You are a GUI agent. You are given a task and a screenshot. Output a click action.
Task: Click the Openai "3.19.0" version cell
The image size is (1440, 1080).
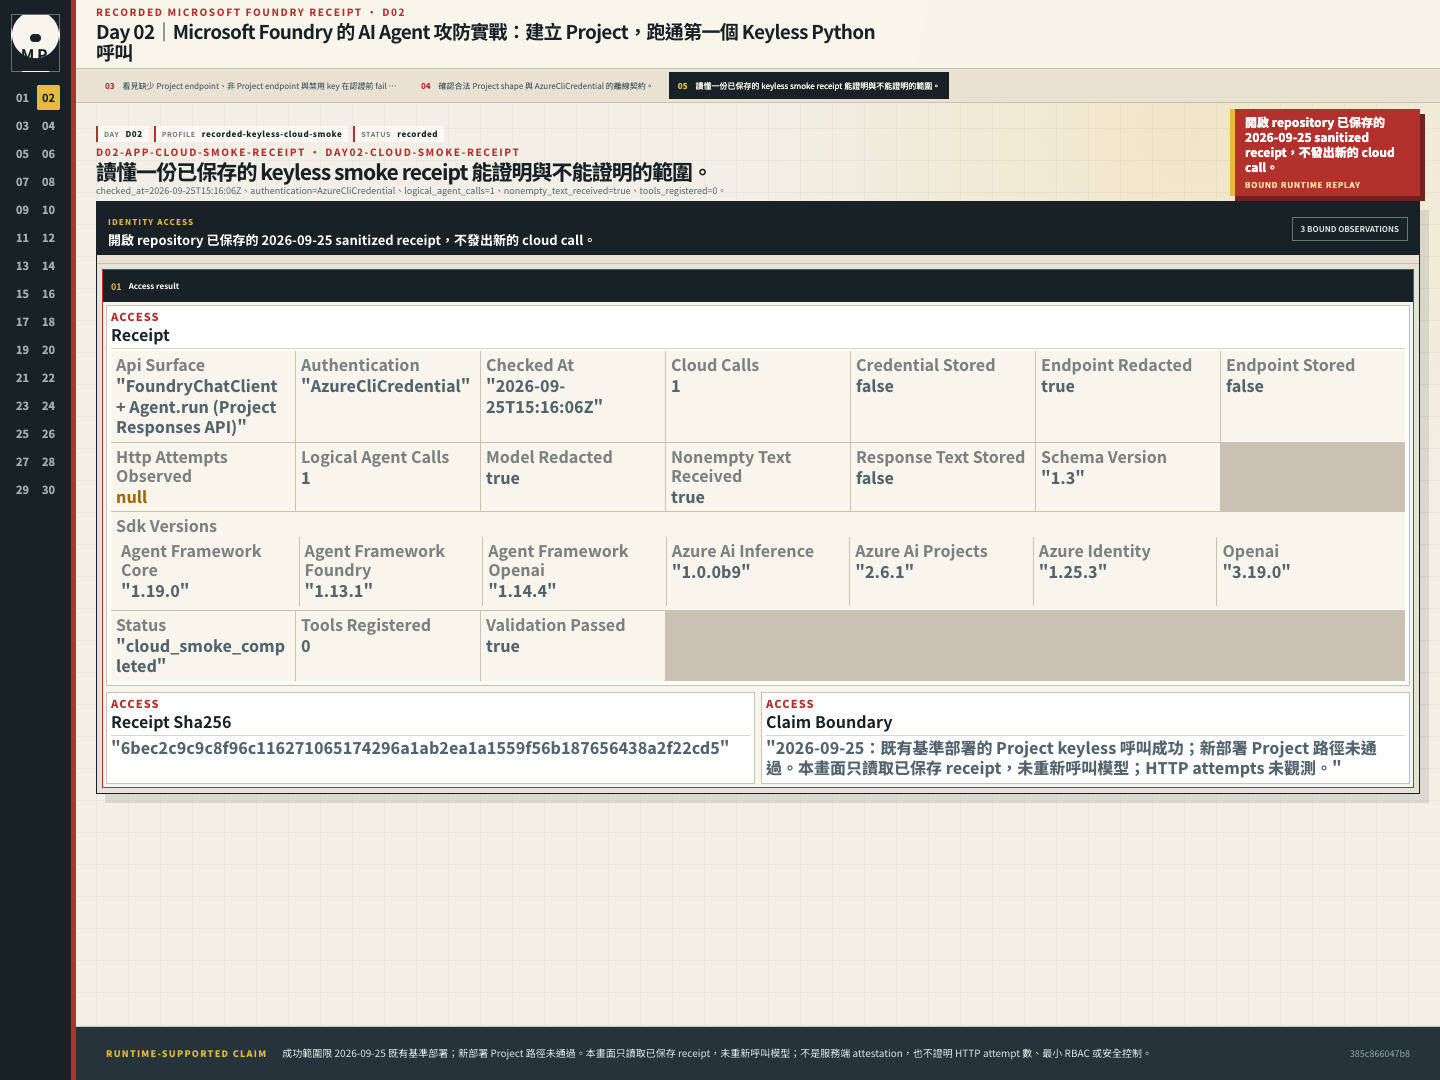coord(1310,571)
